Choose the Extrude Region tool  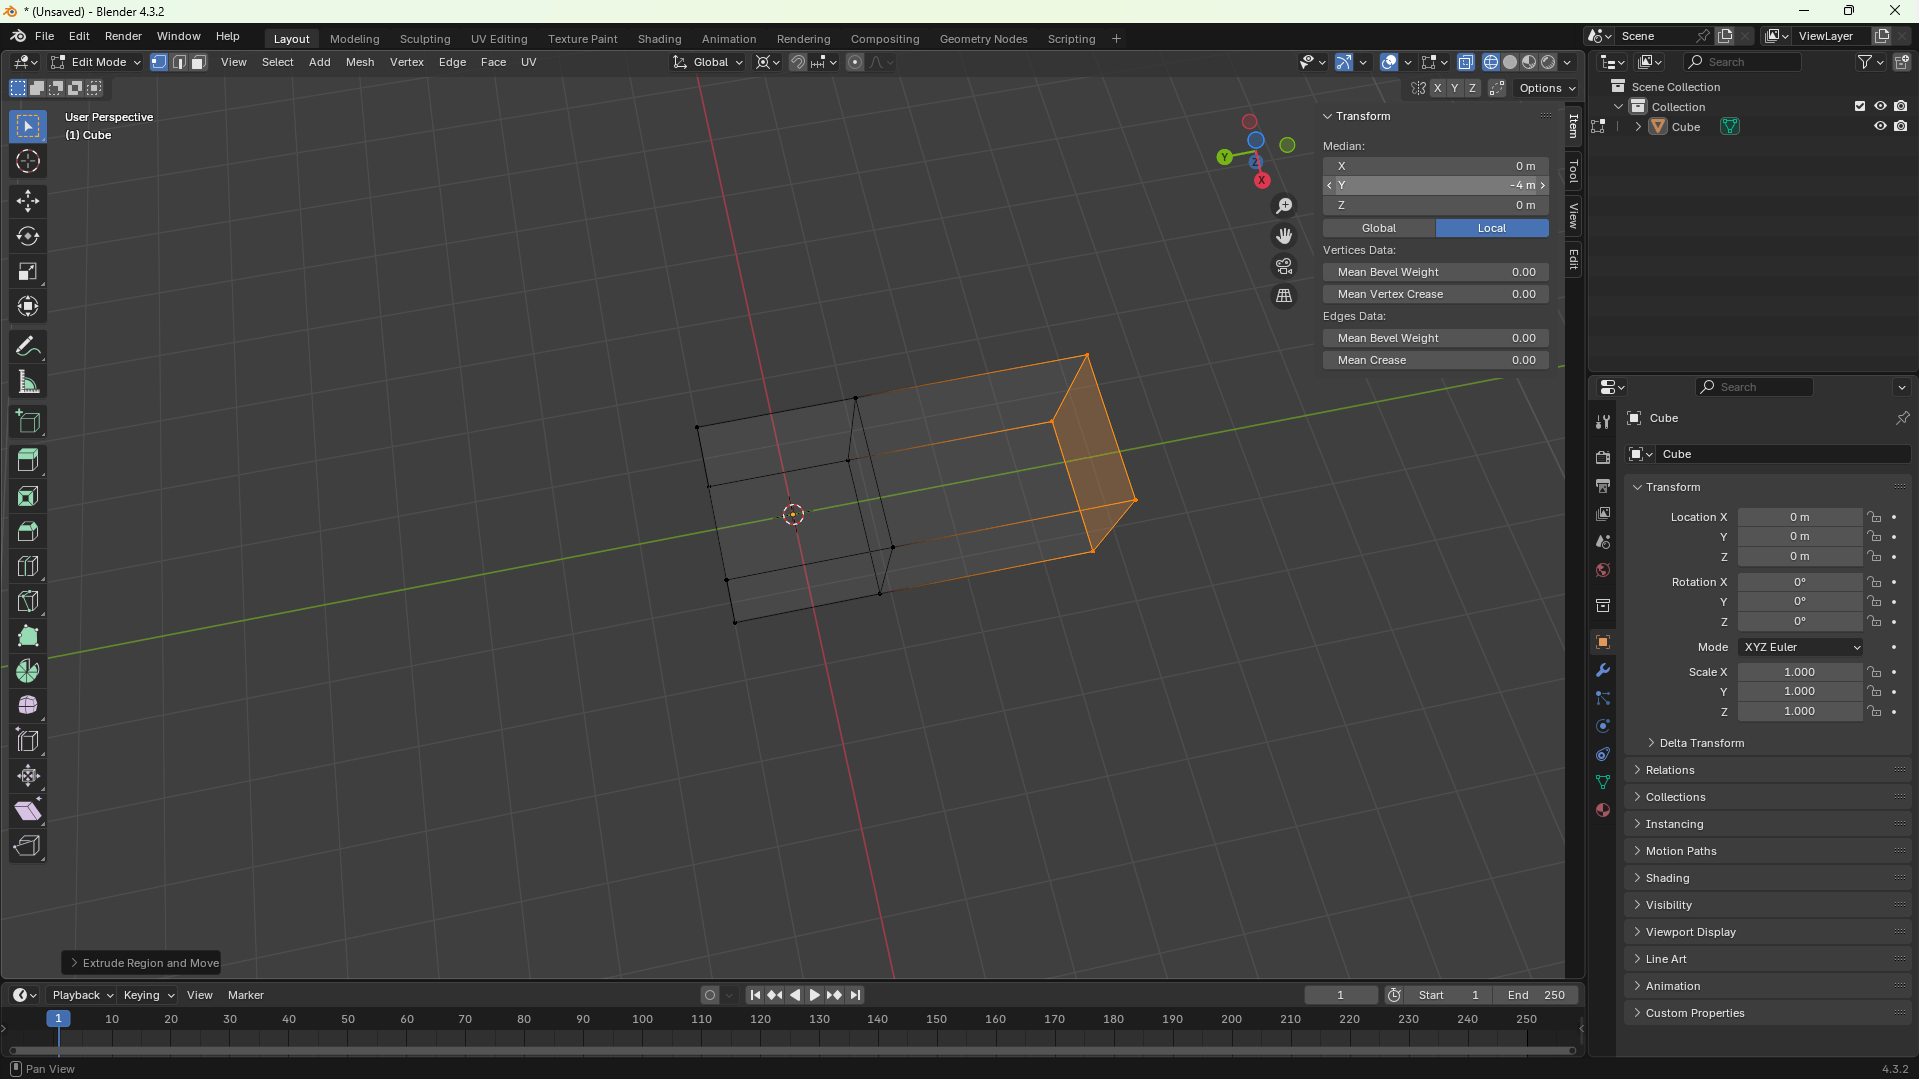pyautogui.click(x=28, y=460)
